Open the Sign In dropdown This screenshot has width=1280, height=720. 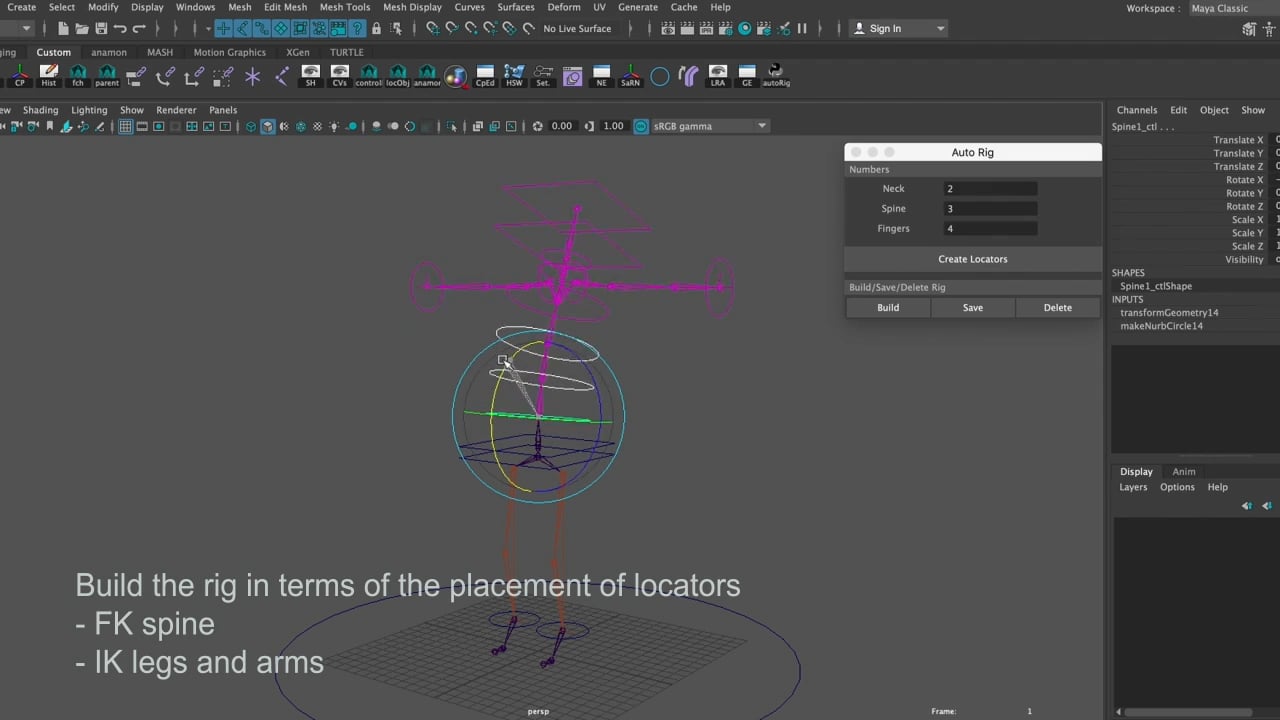[898, 28]
